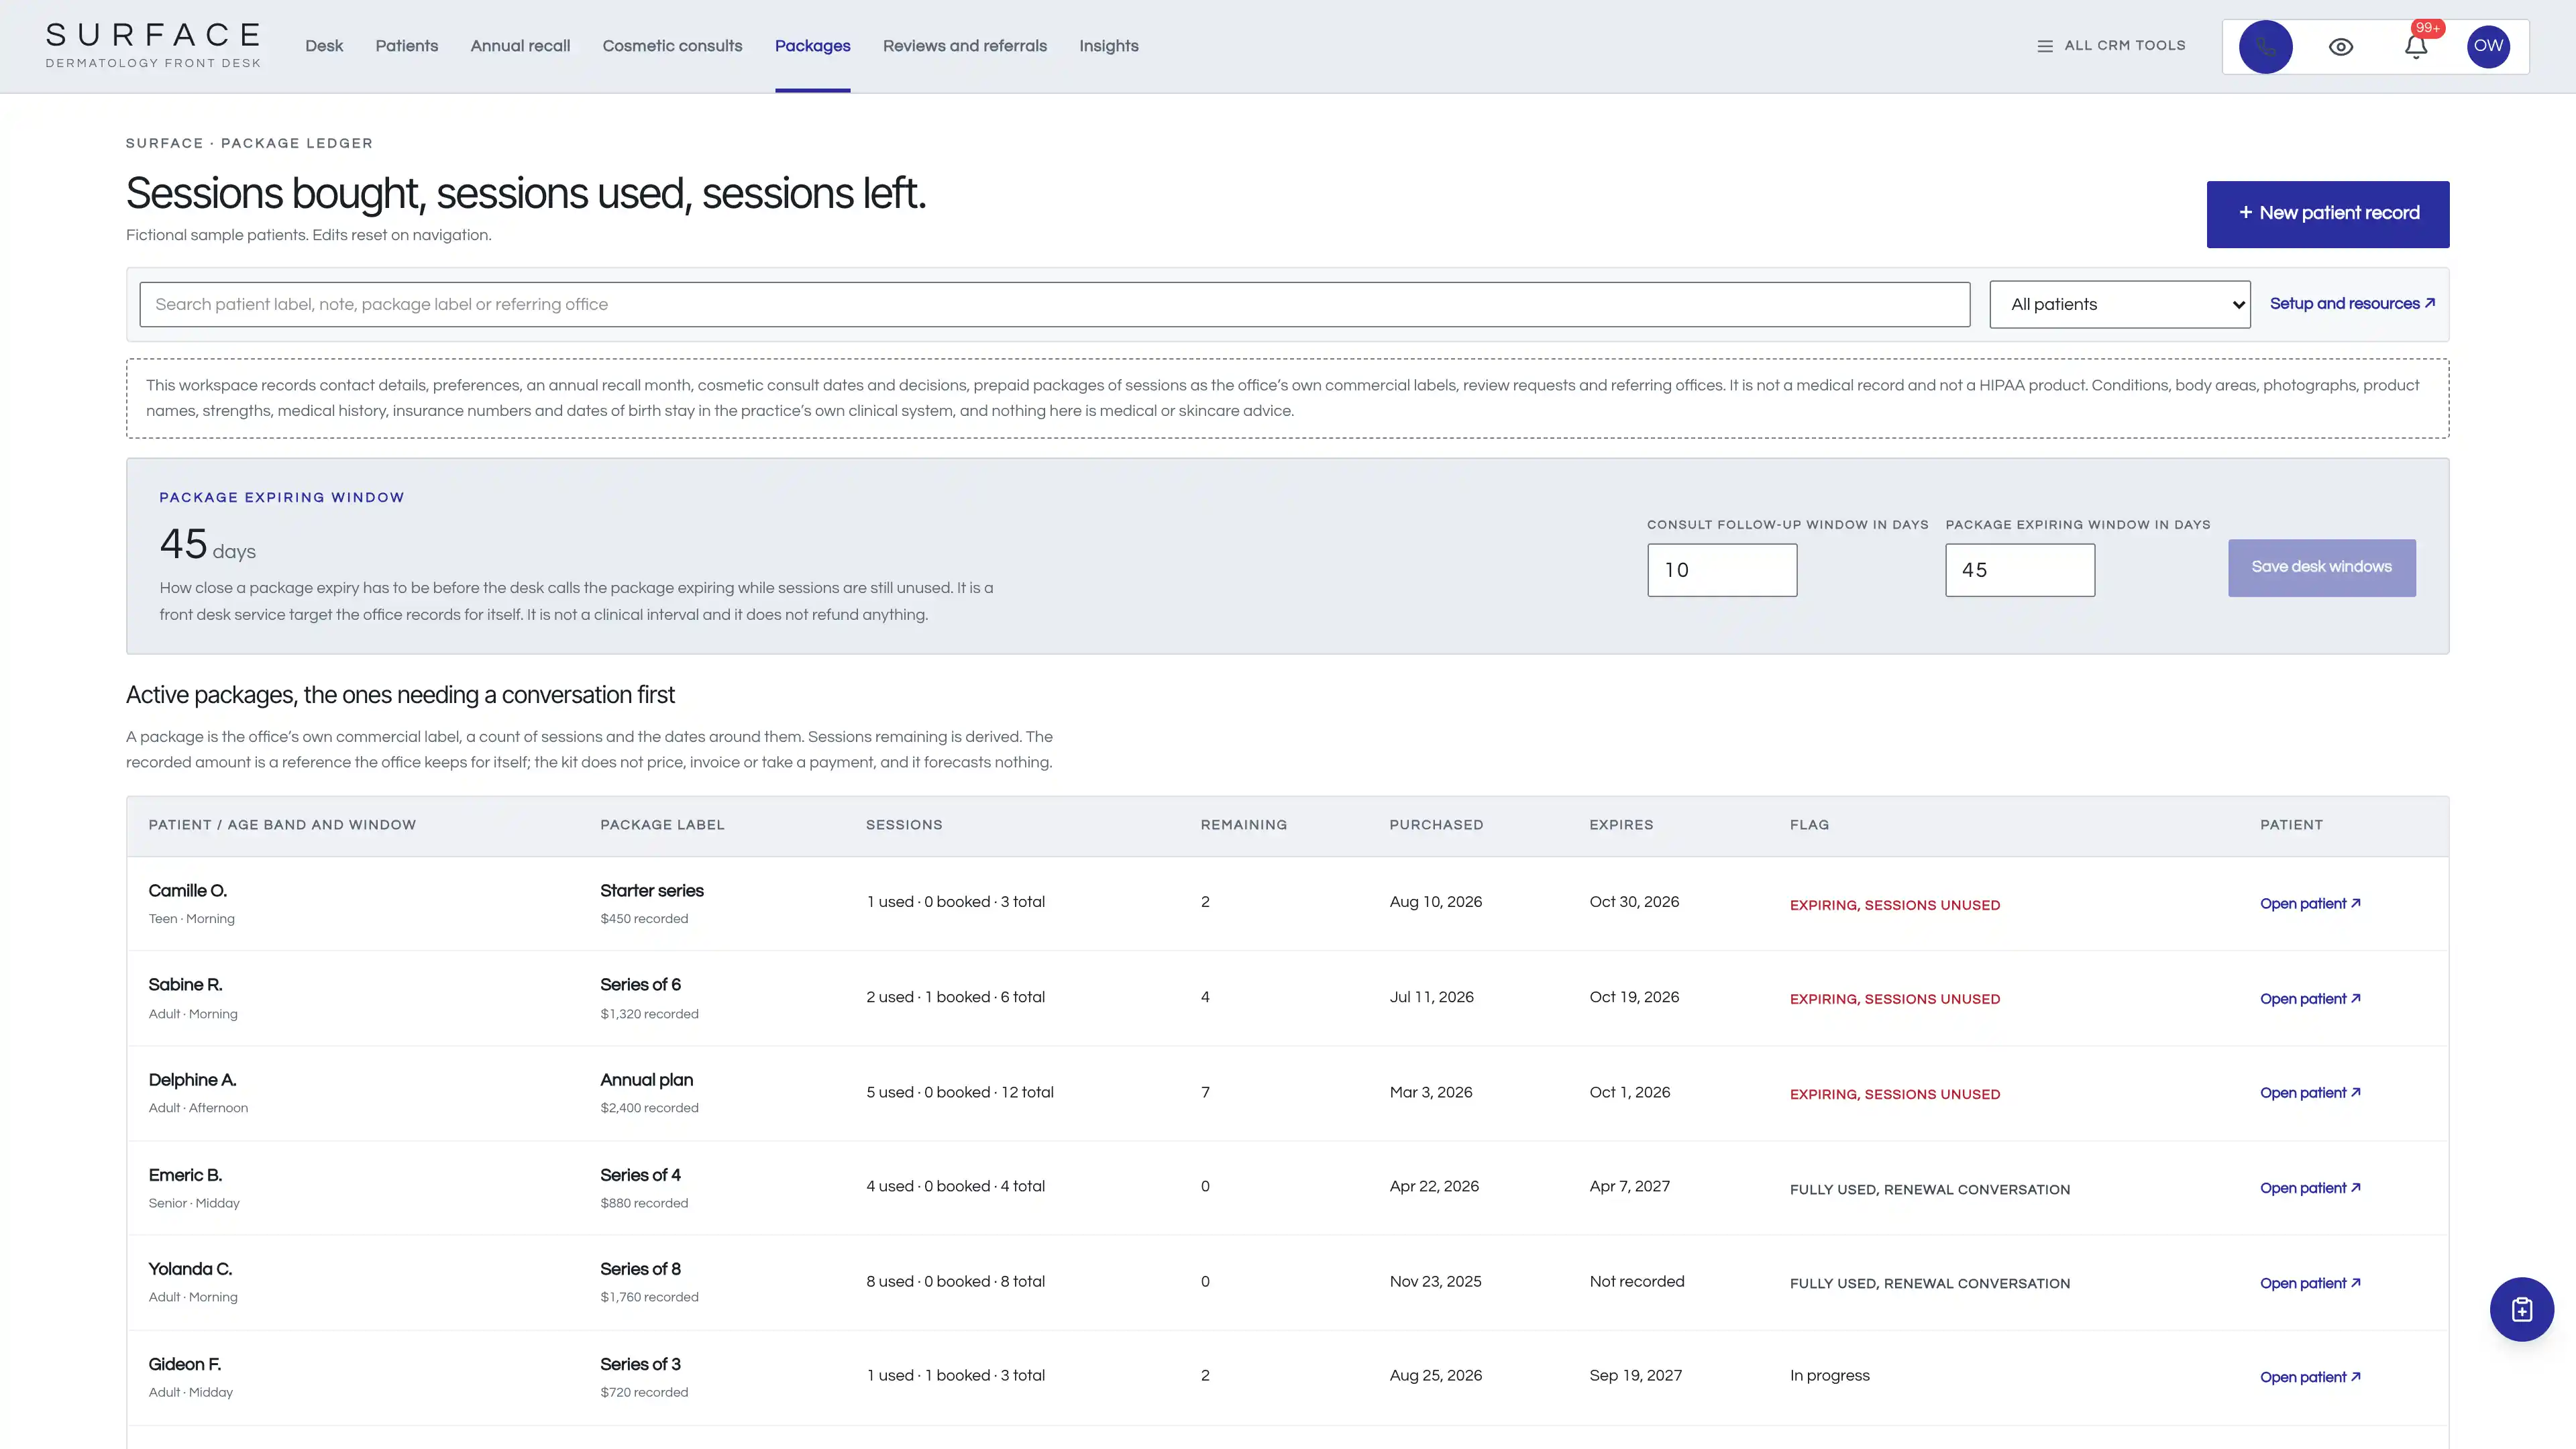
Task: Toggle the eye visibility icon in header
Action: pyautogui.click(x=2340, y=47)
